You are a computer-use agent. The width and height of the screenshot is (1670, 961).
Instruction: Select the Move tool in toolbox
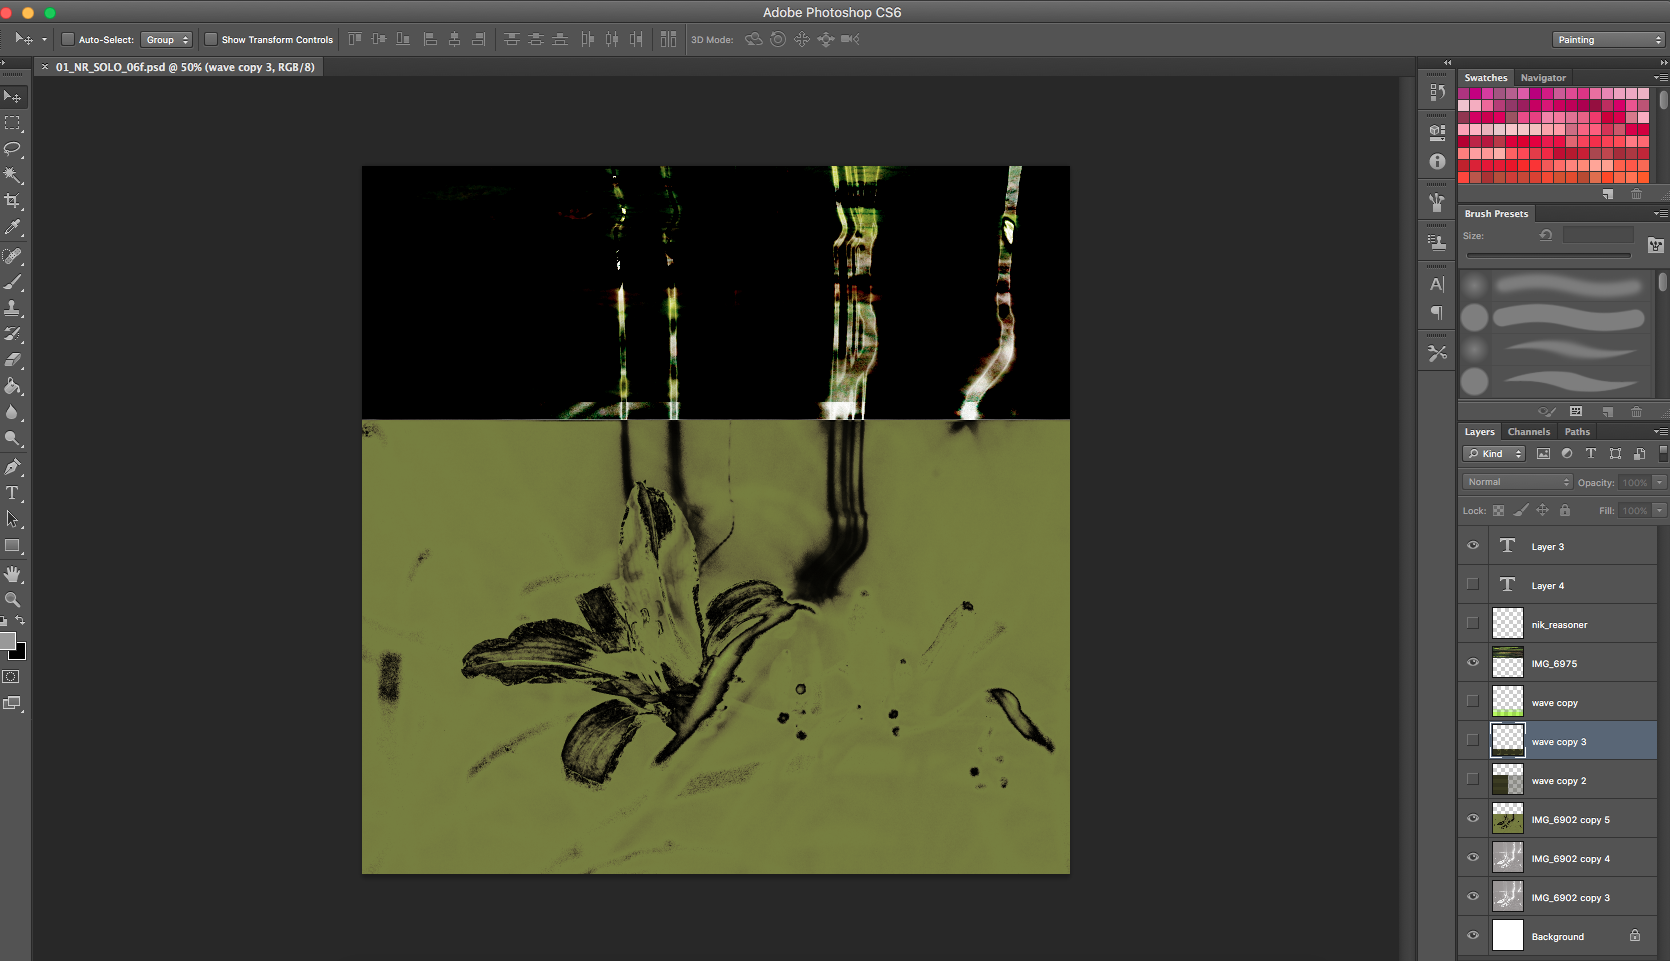click(12, 97)
